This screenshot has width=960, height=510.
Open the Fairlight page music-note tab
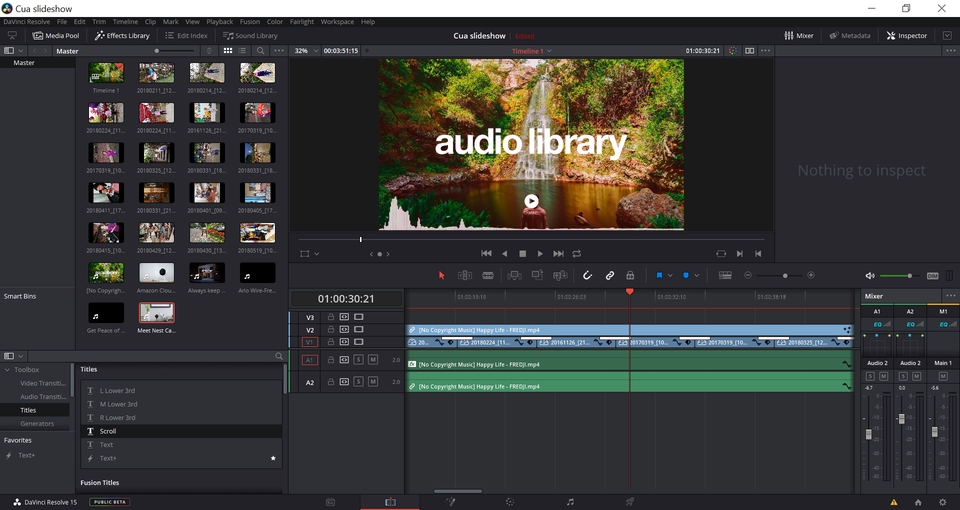570,502
